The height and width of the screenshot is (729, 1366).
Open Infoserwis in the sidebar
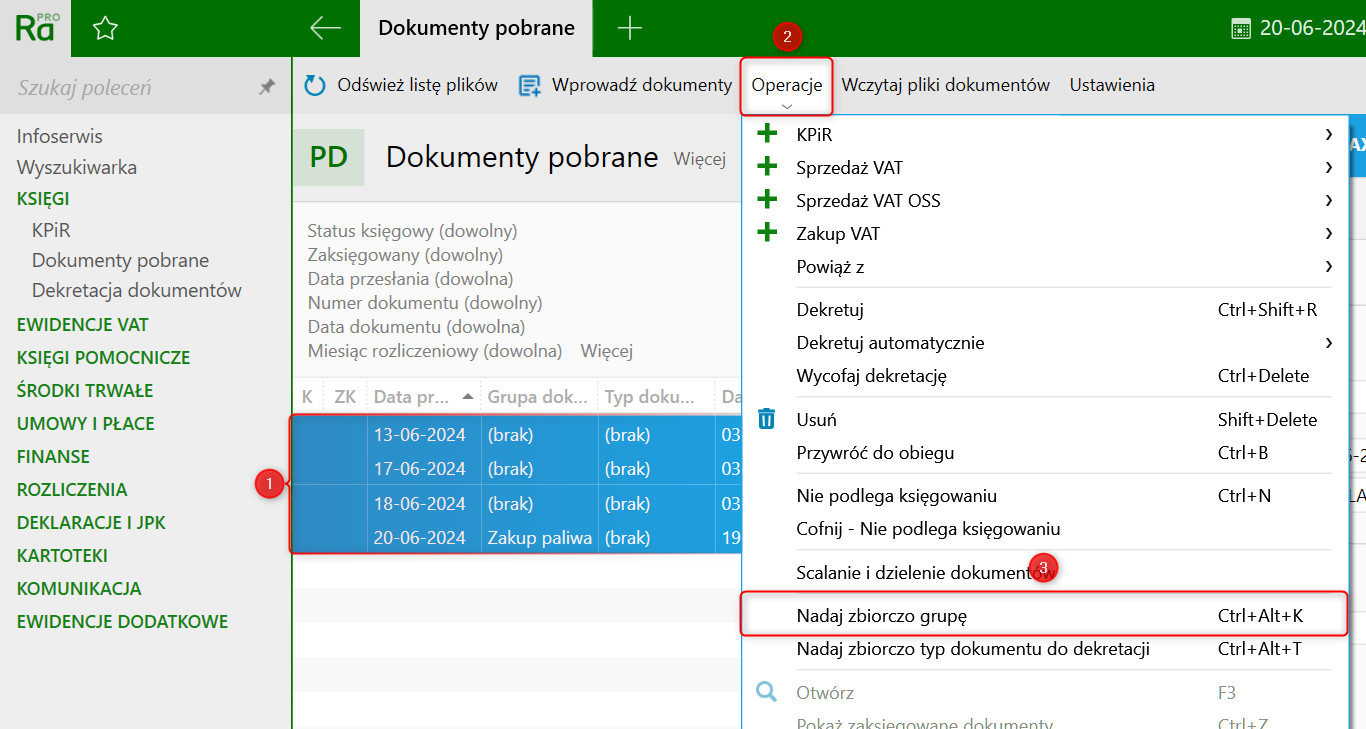60,136
